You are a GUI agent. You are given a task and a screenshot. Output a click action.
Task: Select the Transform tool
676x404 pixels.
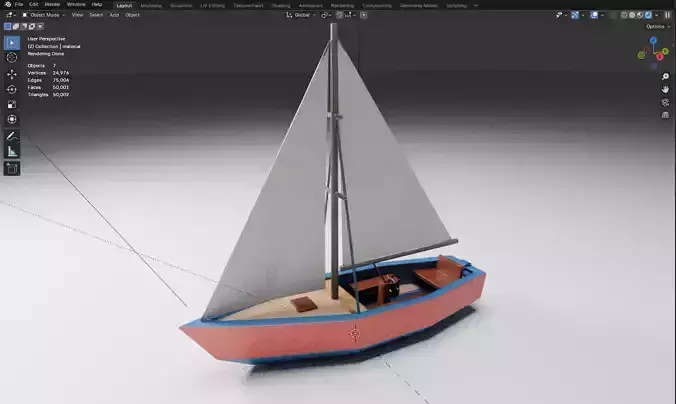(x=12, y=119)
